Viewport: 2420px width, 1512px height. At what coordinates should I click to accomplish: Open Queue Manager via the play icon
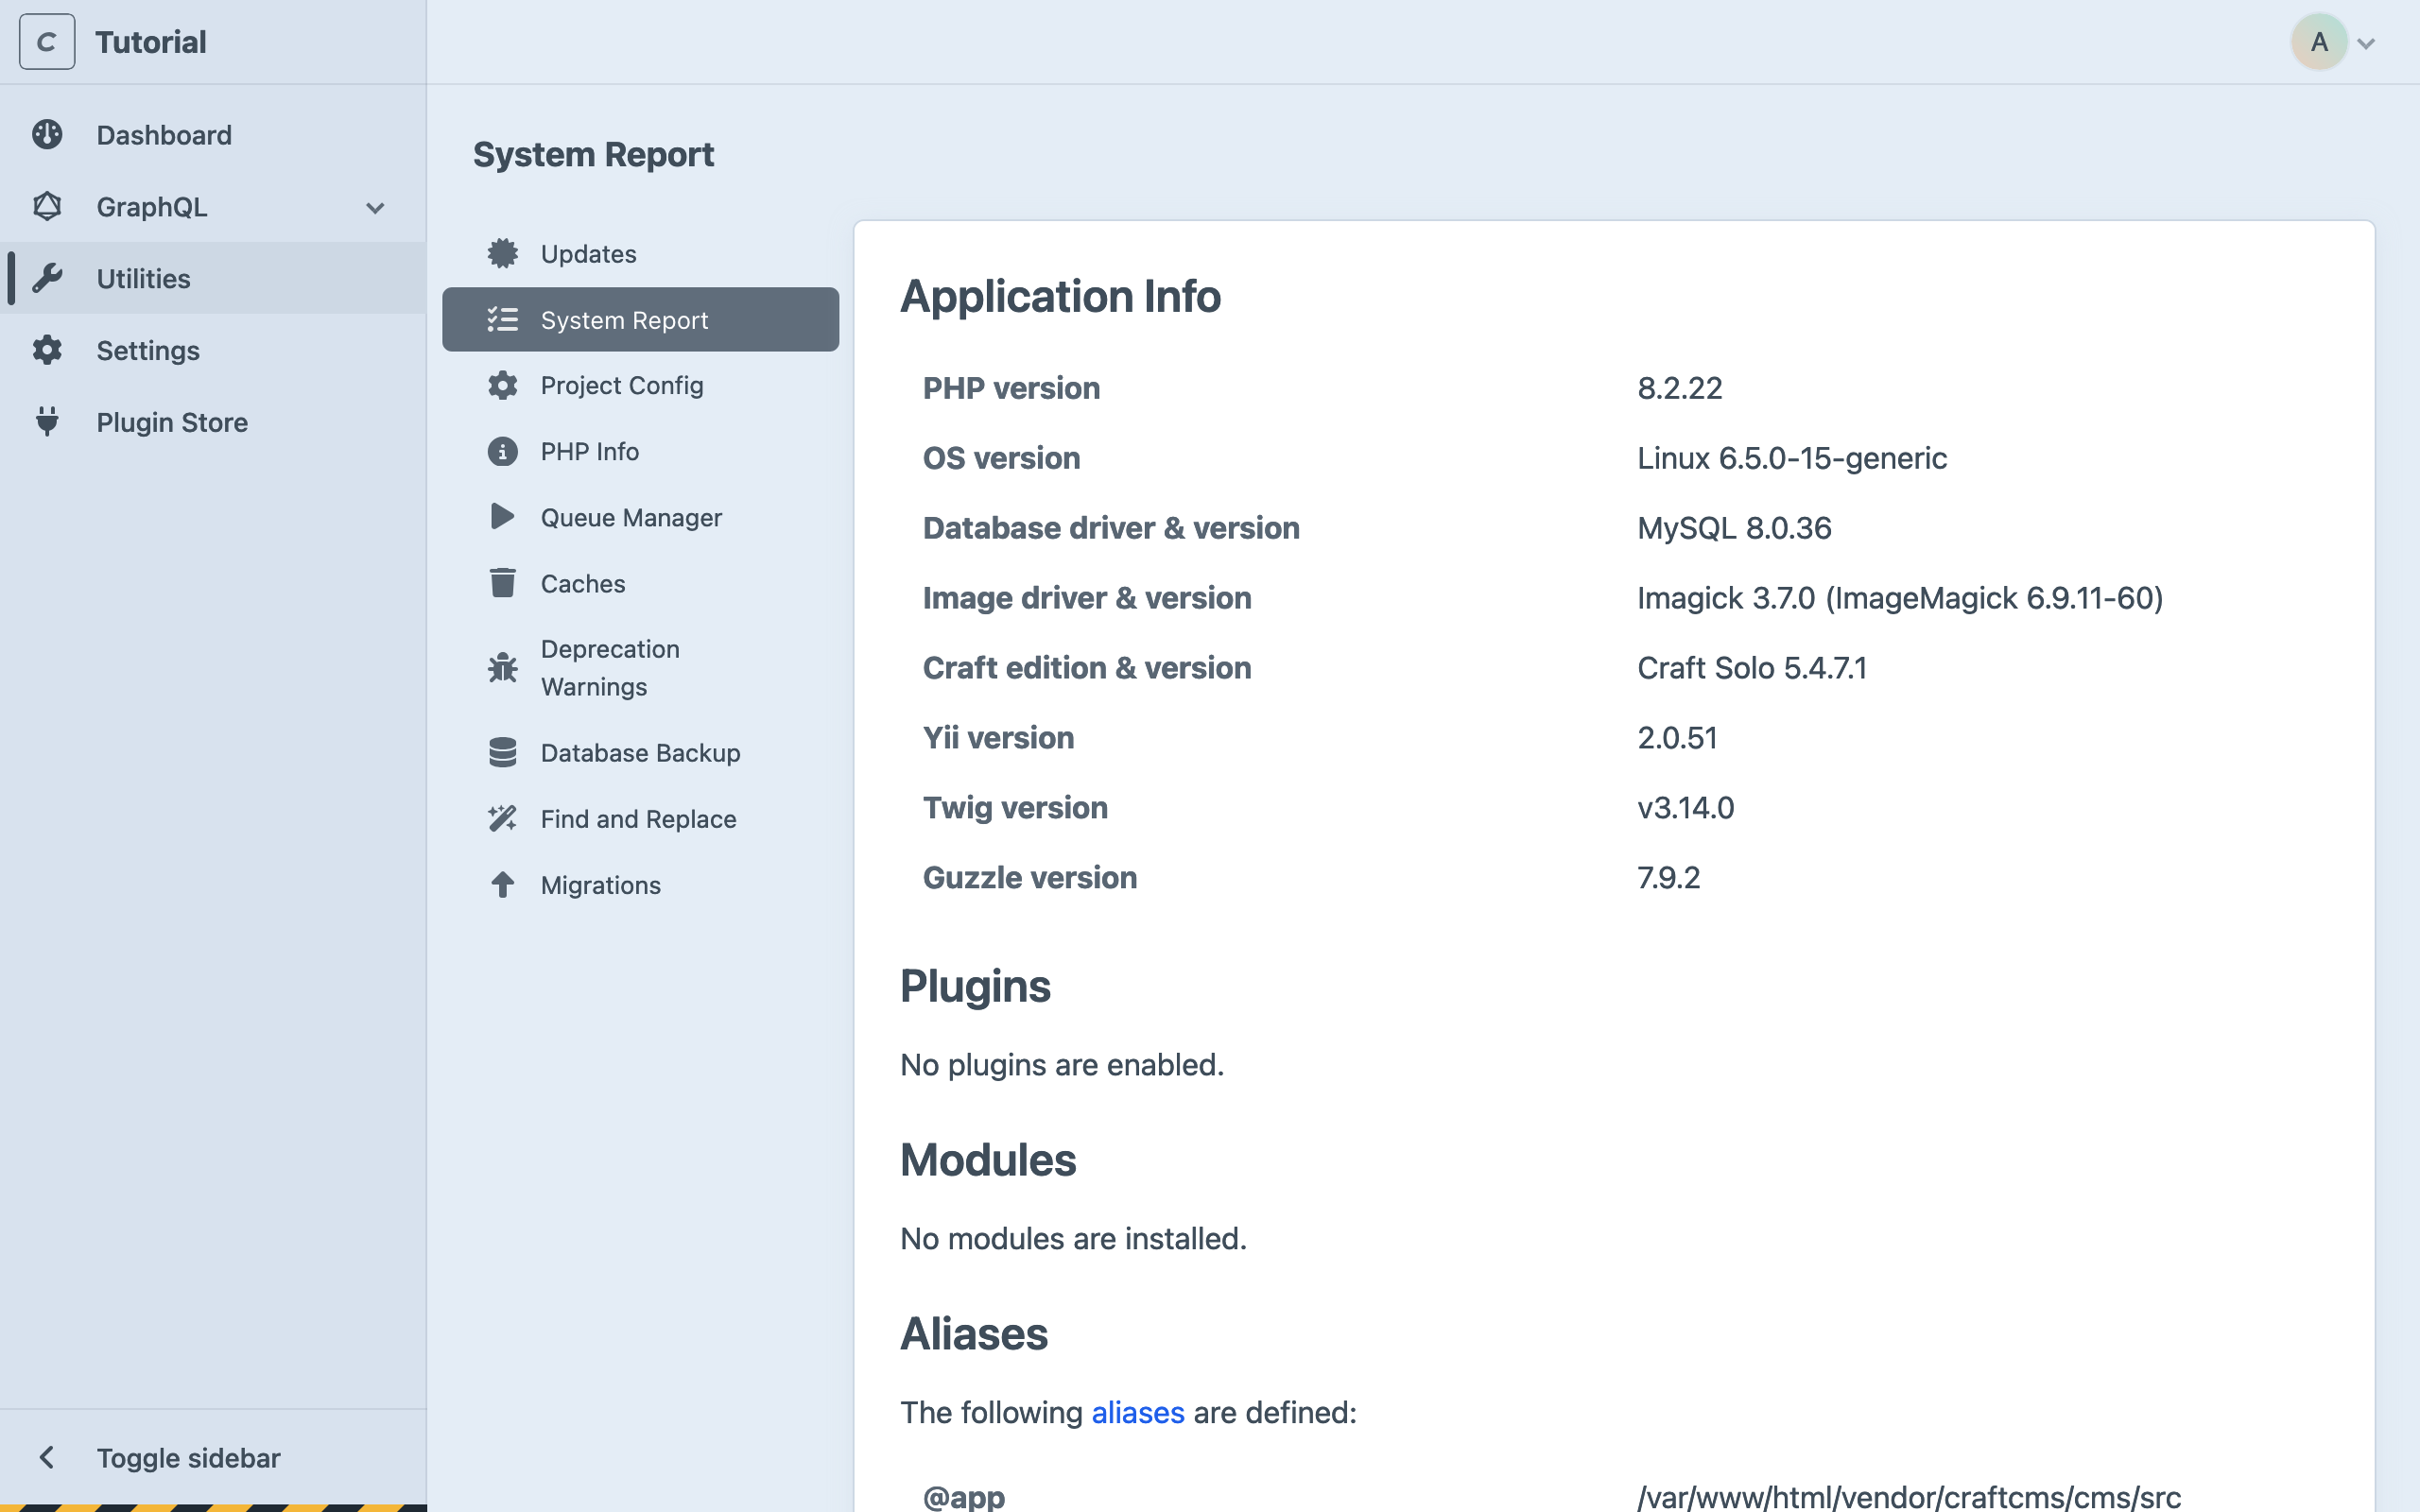point(502,516)
